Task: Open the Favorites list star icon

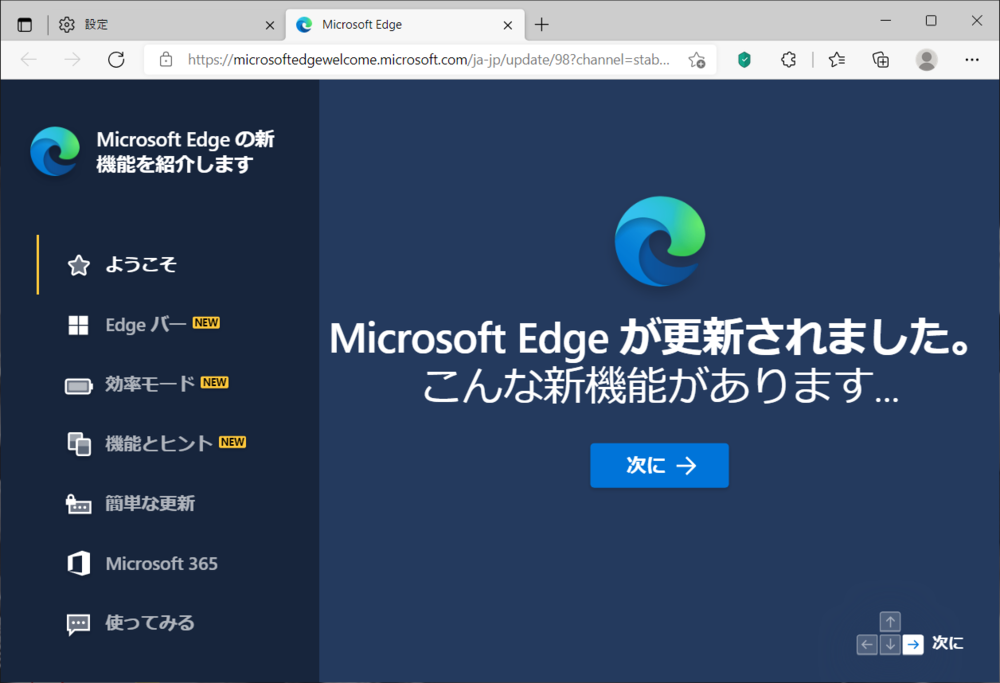Action: [837, 59]
